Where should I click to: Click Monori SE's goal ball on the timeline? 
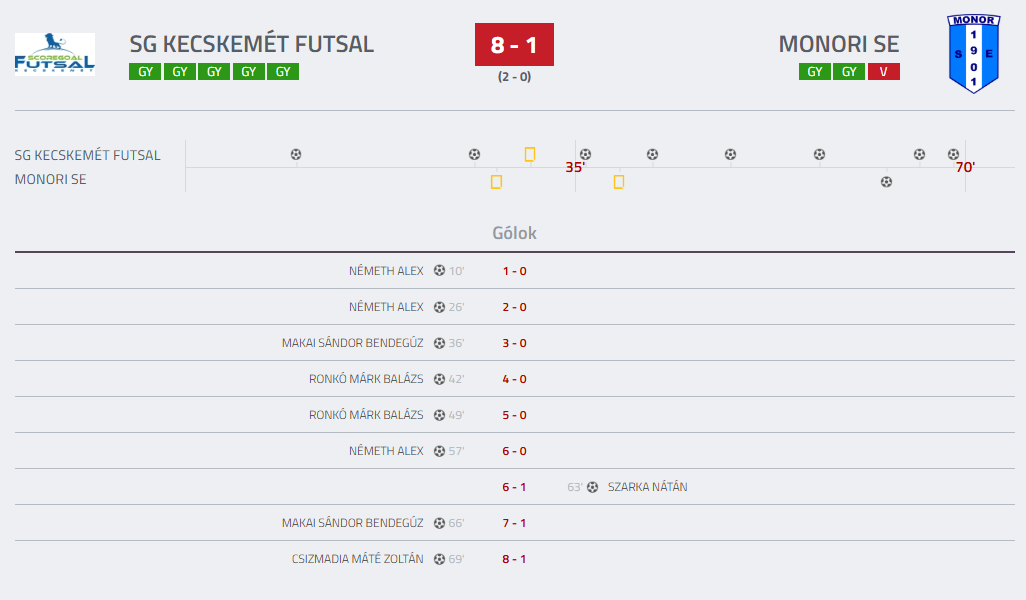886,181
